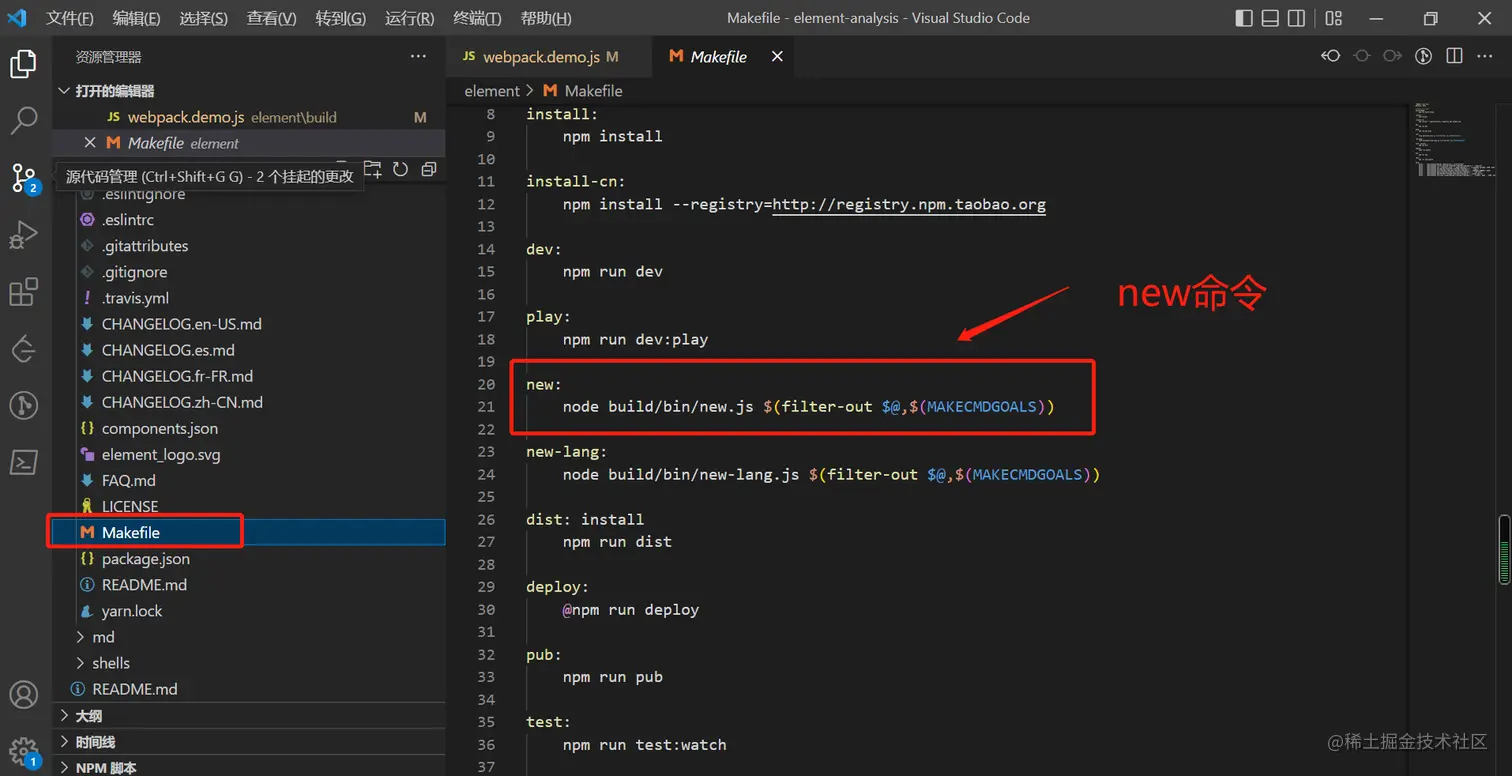
Task: Open the 转到(G) menu
Action: coord(340,18)
